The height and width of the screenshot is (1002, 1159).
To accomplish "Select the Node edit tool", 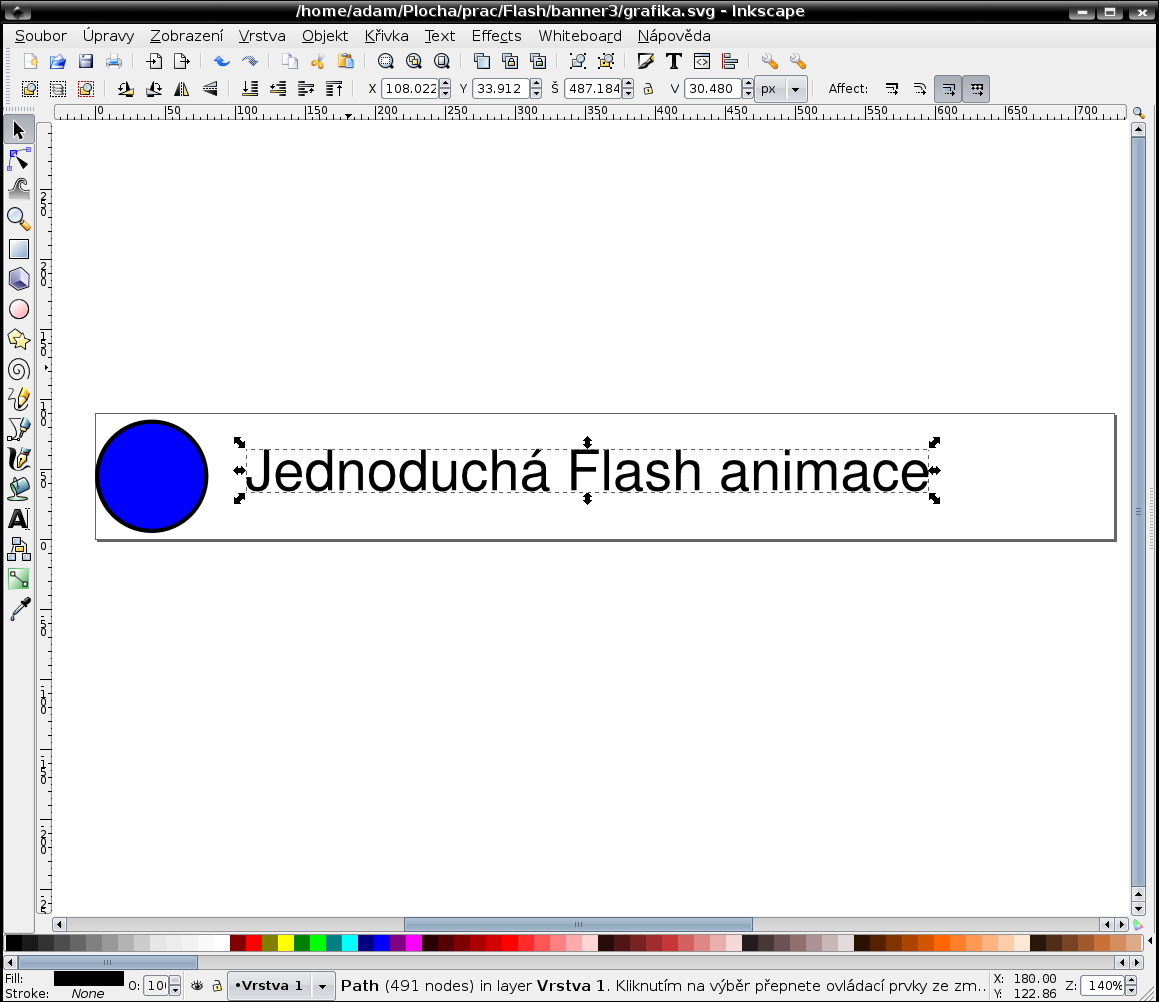I will click(x=18, y=160).
